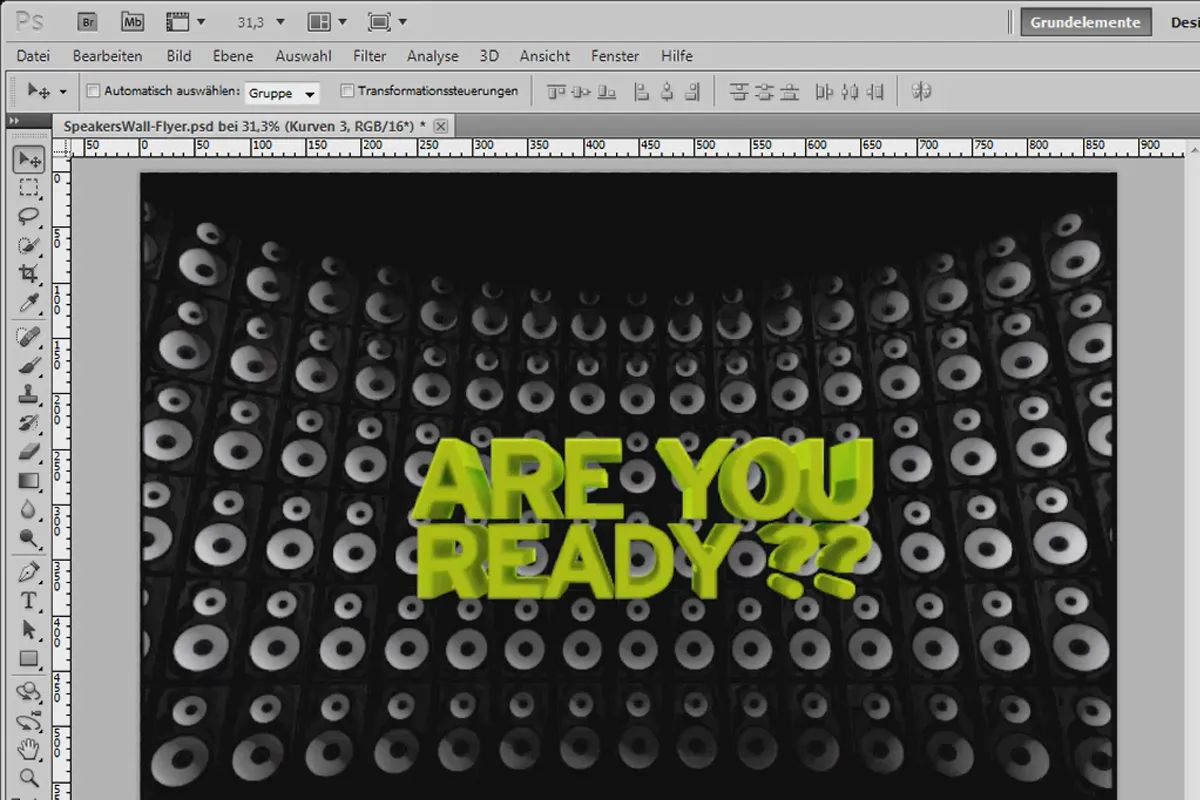Expand the arrange documents dropdown
The image size is (1200, 800).
pyautogui.click(x=327, y=21)
